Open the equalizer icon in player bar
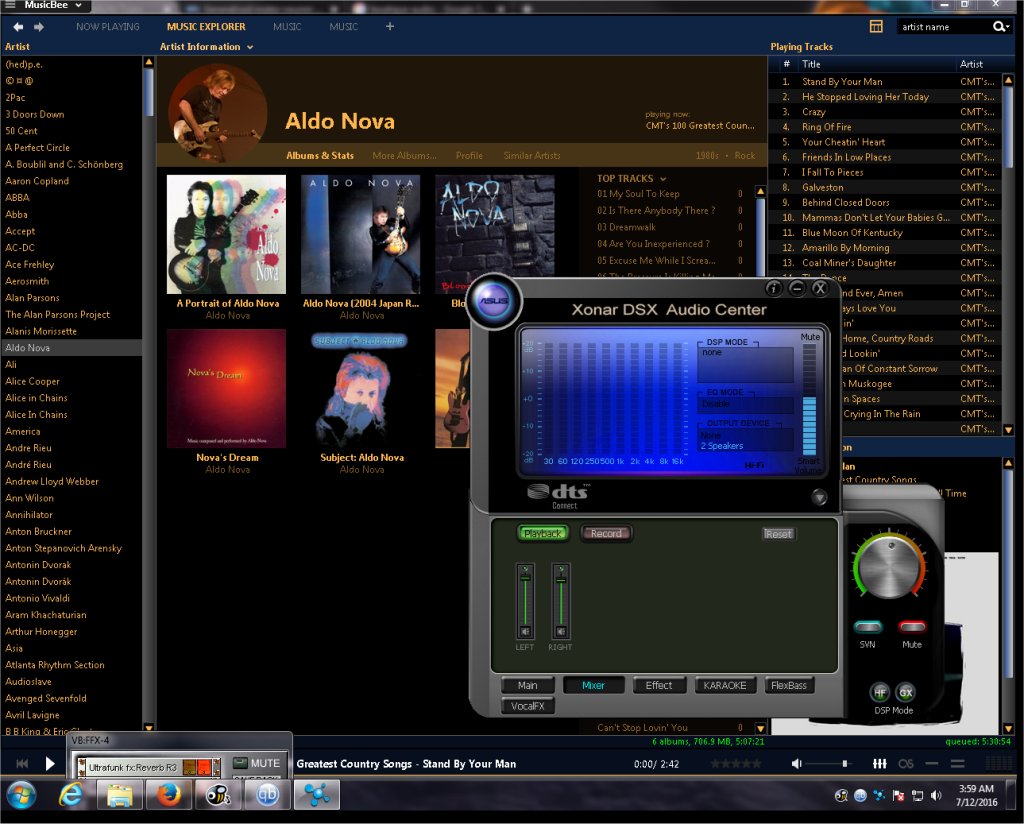This screenshot has height=824, width=1024. point(880,763)
